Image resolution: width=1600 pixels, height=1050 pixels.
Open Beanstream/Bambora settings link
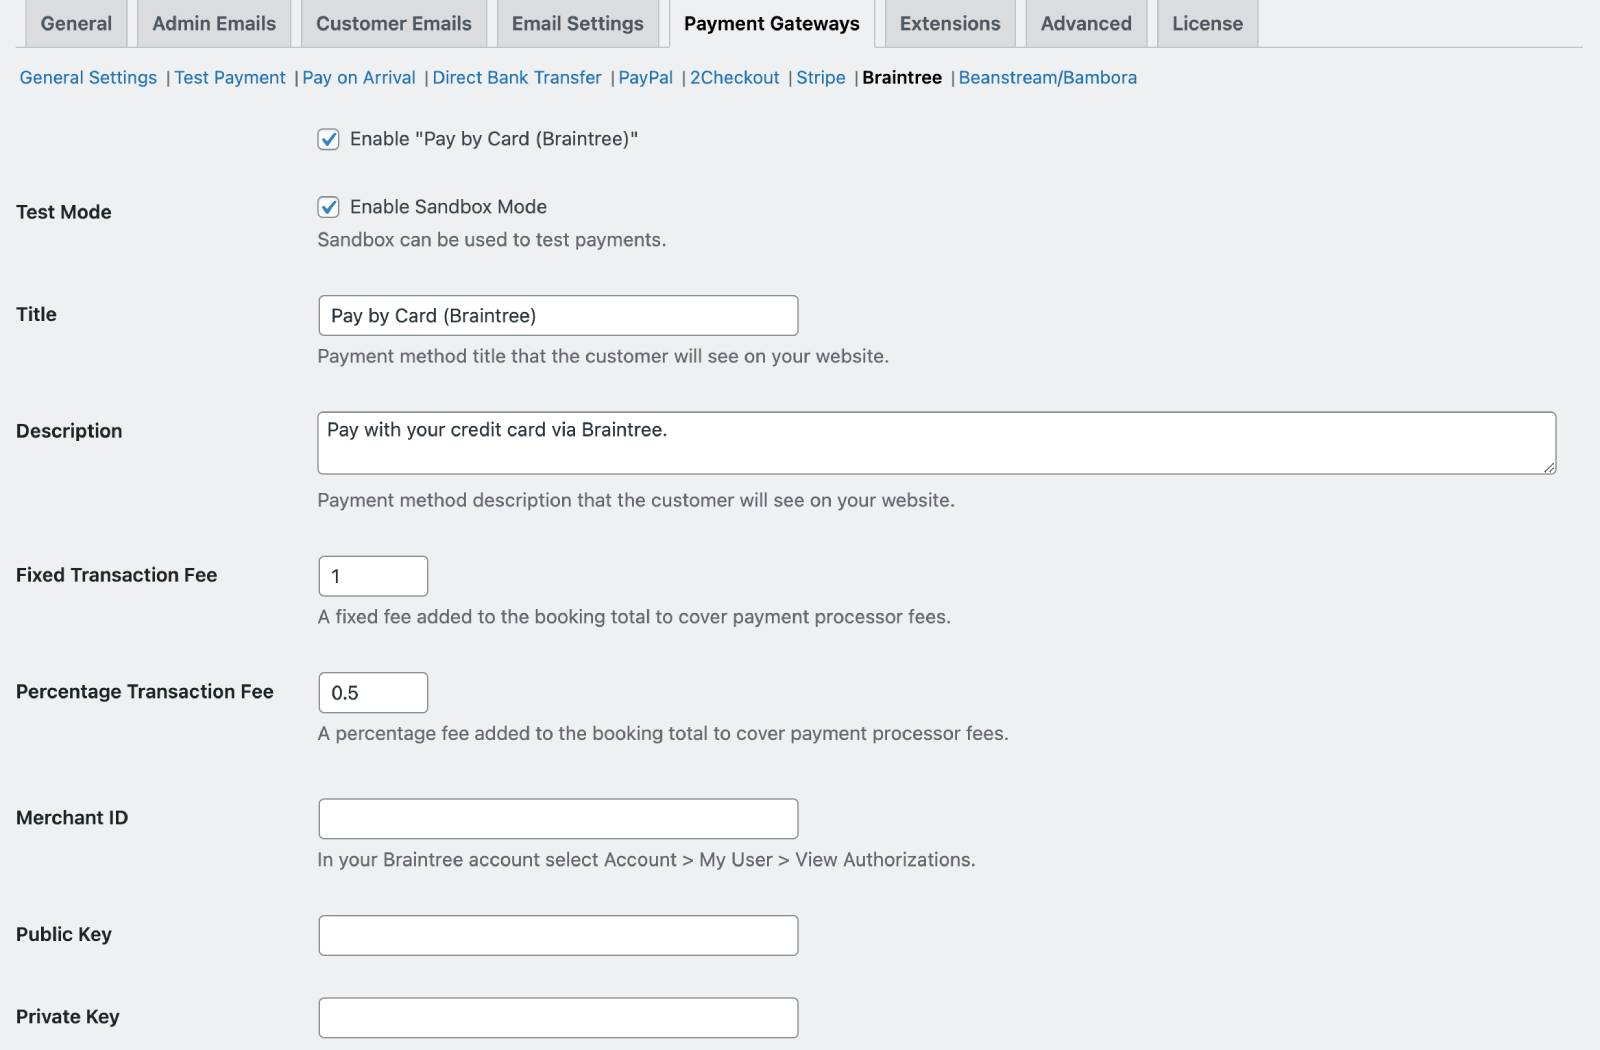click(x=1047, y=78)
